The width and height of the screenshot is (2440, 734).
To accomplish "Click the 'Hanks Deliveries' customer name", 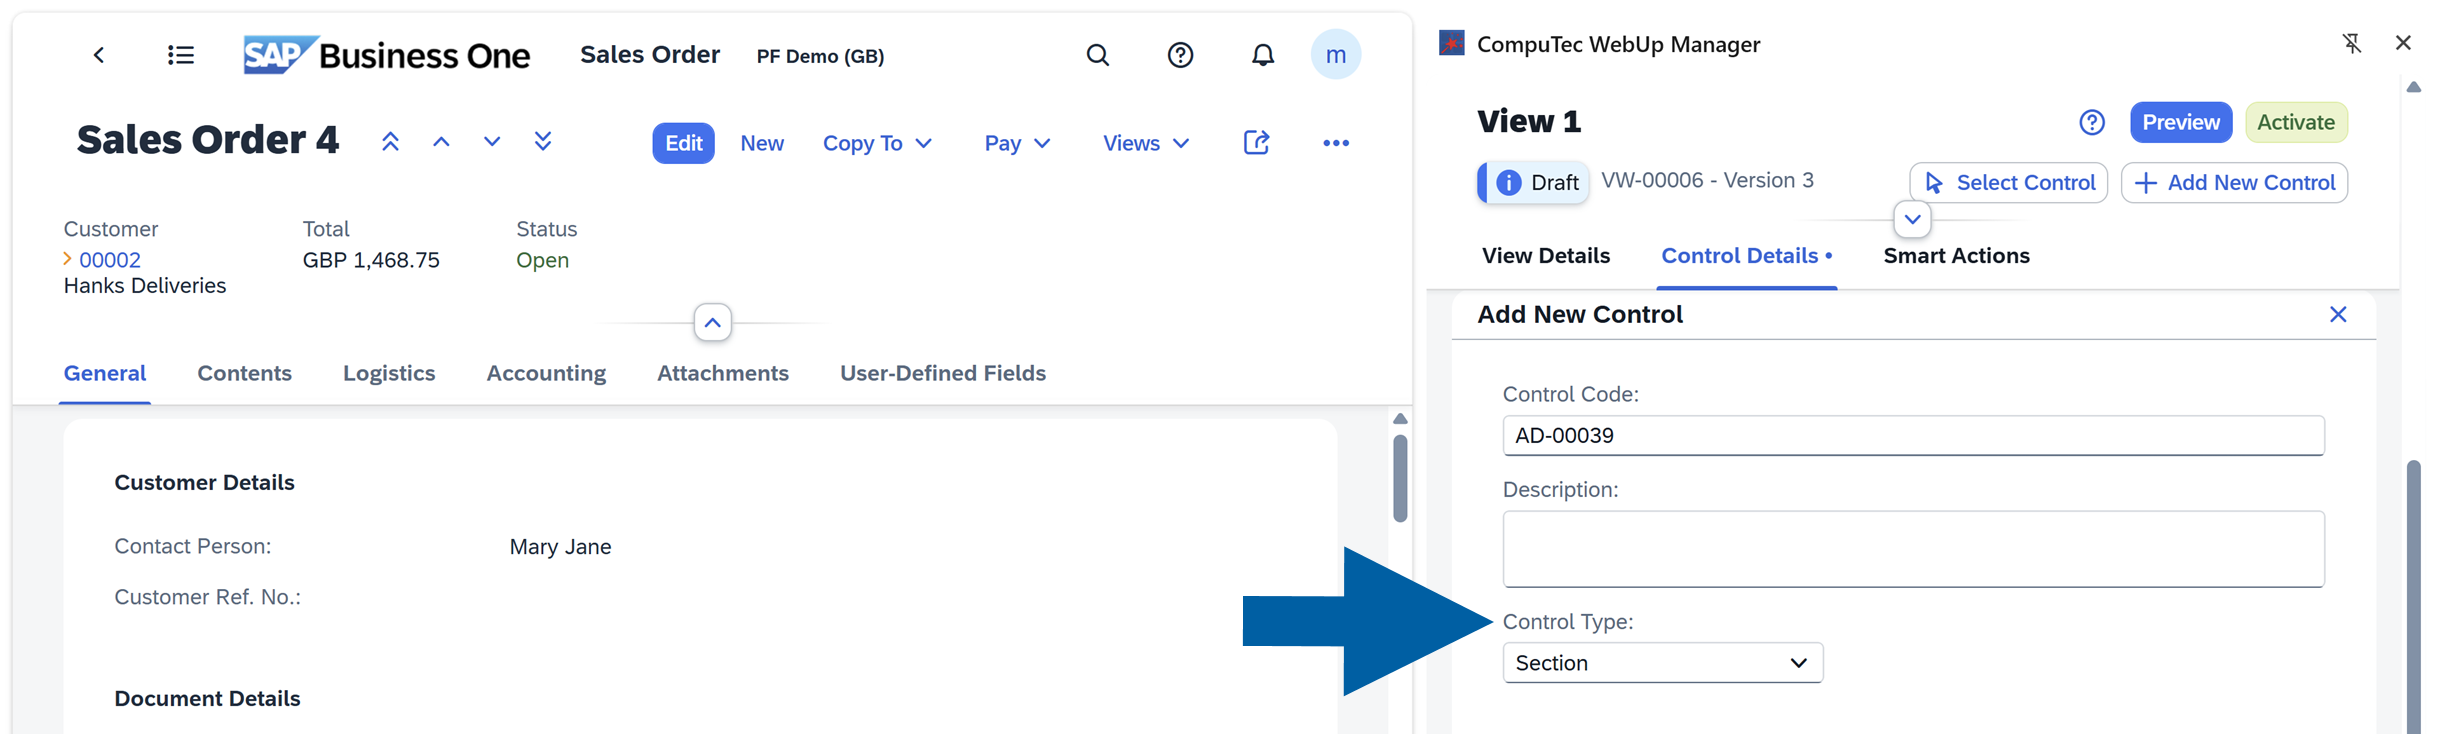I will 145,286.
